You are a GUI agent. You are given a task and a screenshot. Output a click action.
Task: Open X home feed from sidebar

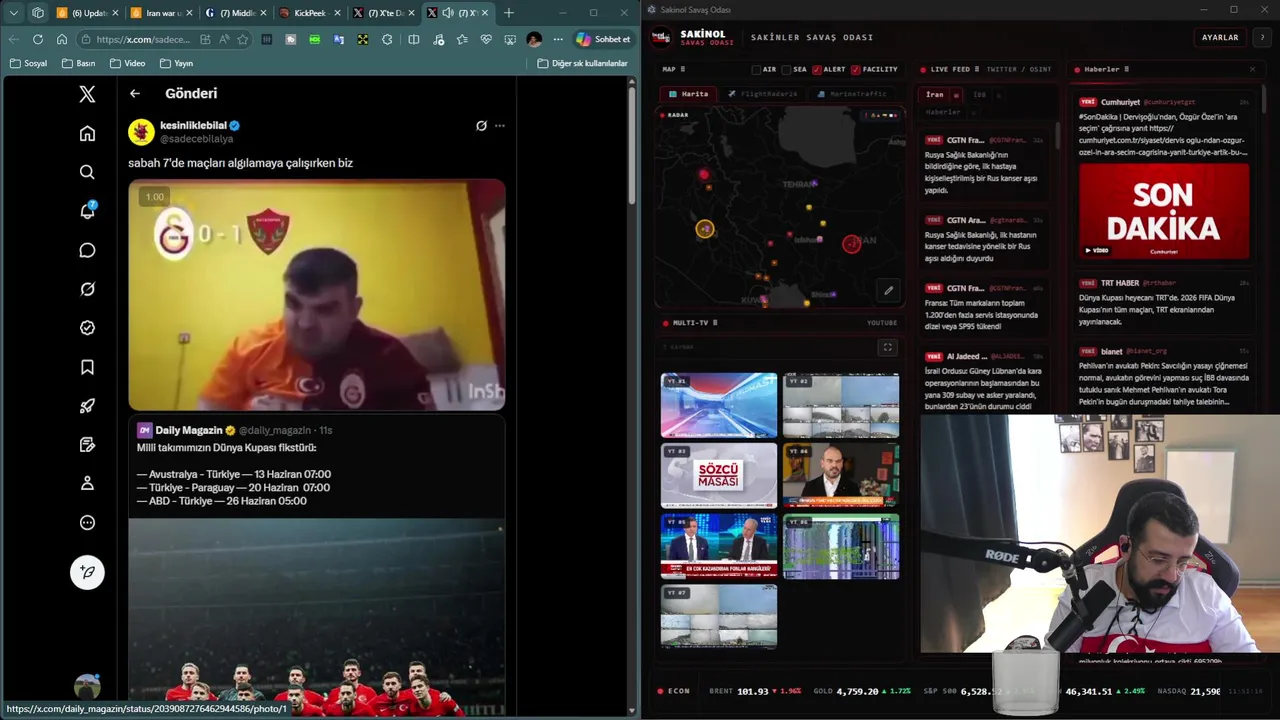[x=87, y=134]
